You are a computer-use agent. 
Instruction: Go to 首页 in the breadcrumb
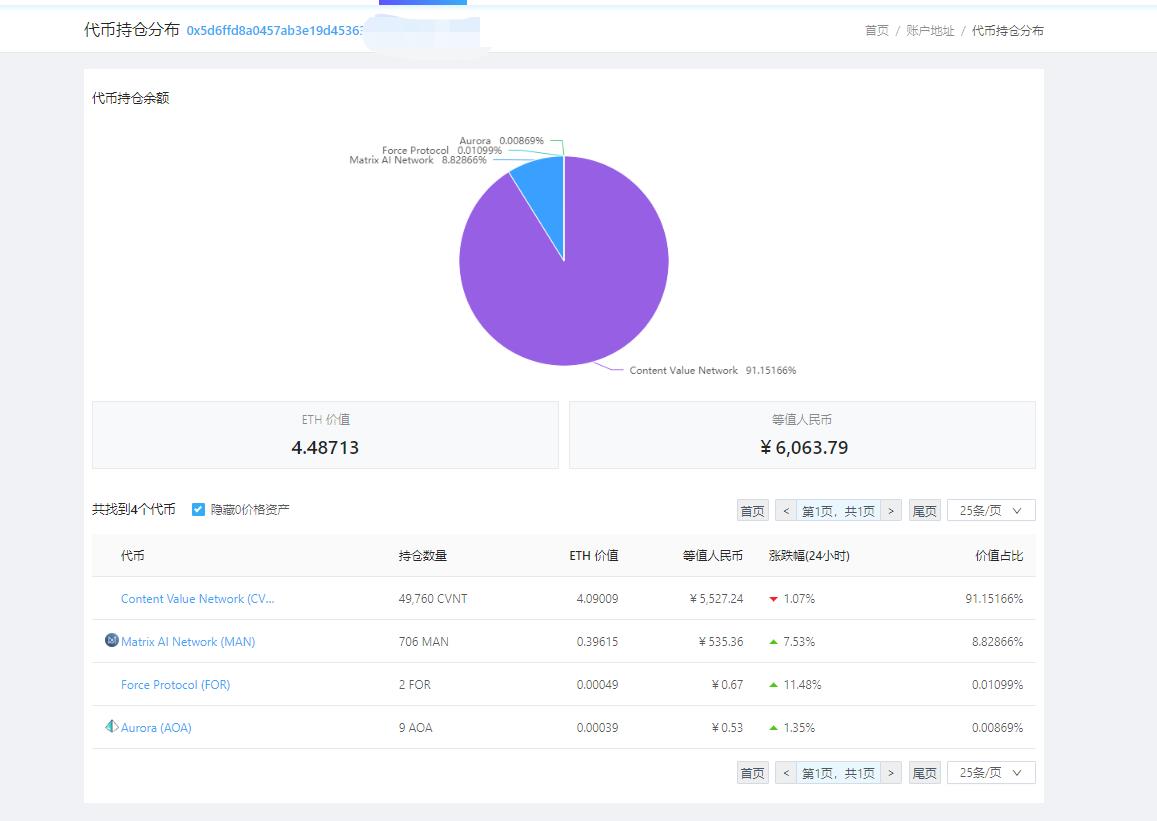click(x=877, y=30)
